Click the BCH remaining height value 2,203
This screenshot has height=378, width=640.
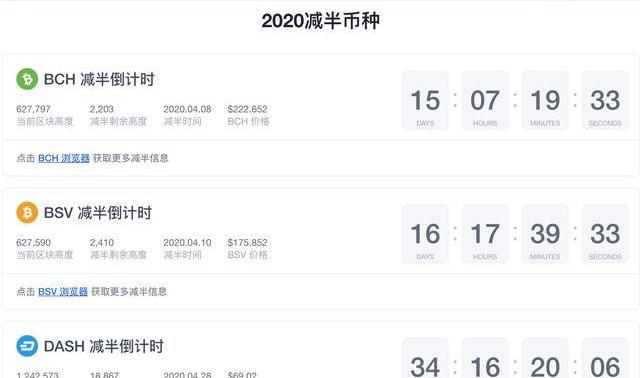(102, 109)
